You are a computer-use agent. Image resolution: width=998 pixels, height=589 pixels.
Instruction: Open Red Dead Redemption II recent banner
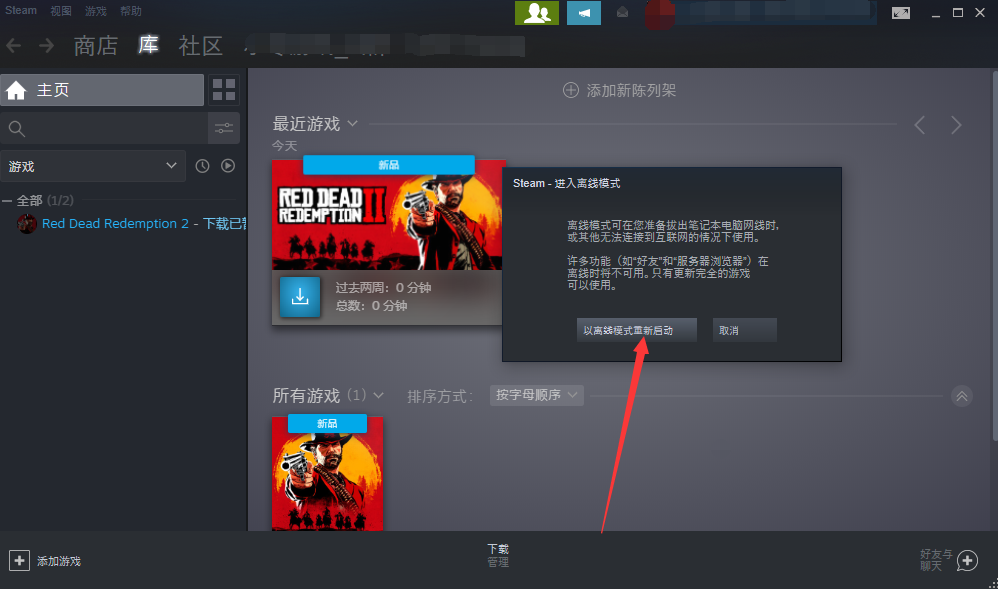click(x=387, y=215)
